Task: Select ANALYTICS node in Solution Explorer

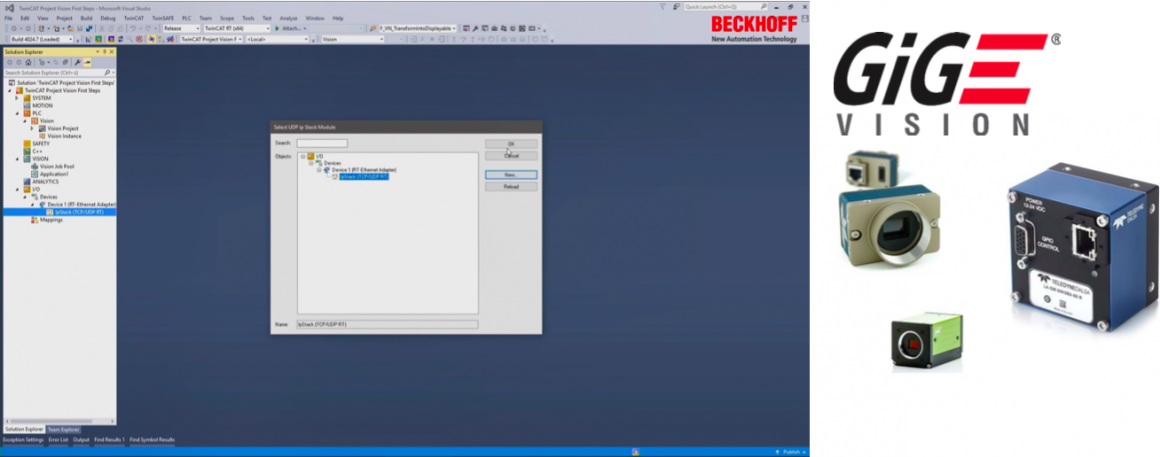Action: coord(44,182)
